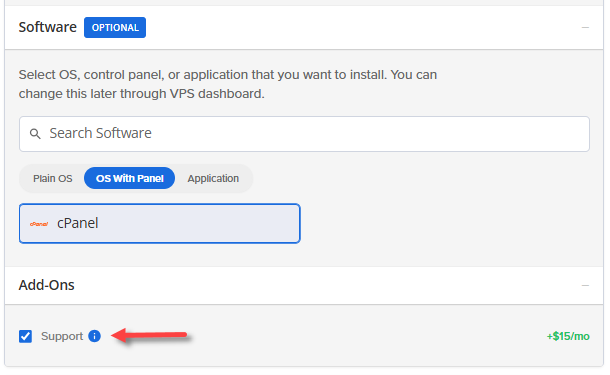Click the Software section heading
The height and width of the screenshot is (375, 610).
[47, 27]
